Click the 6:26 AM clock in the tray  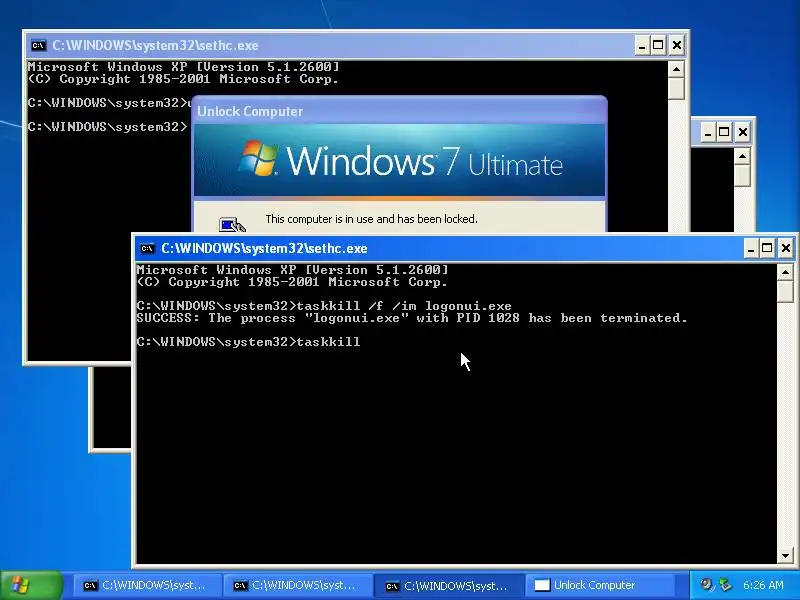pyautogui.click(x=763, y=585)
